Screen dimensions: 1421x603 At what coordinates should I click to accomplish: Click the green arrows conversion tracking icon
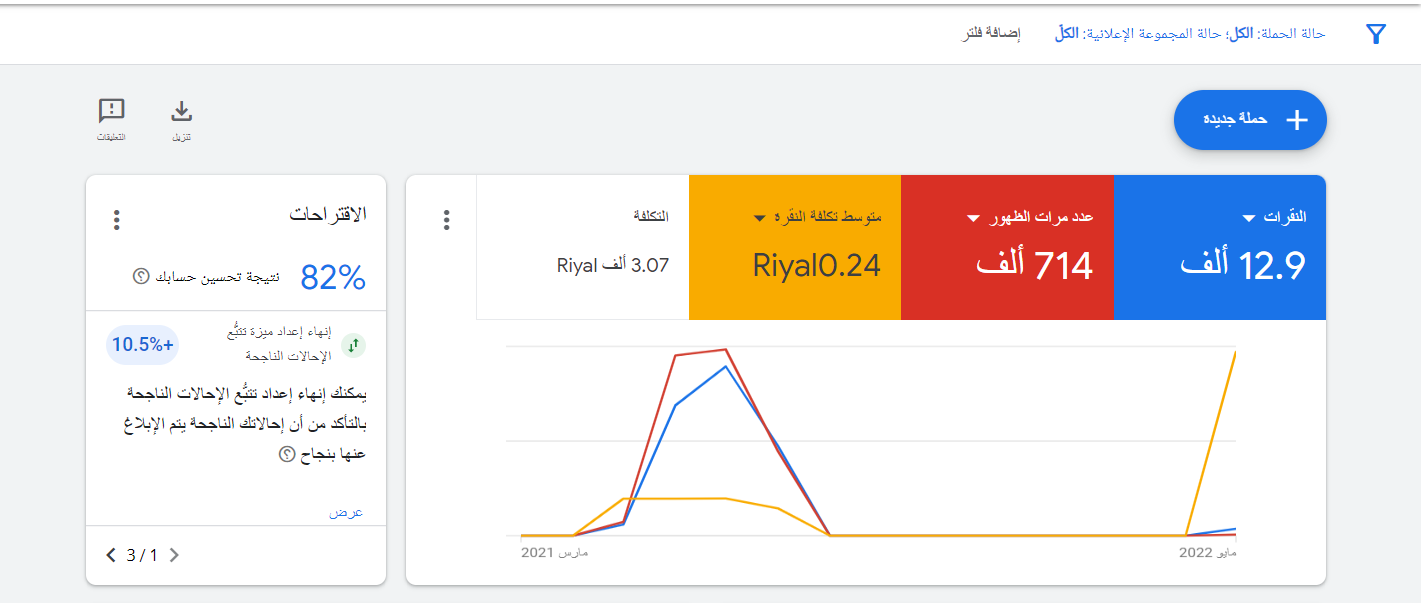353,346
